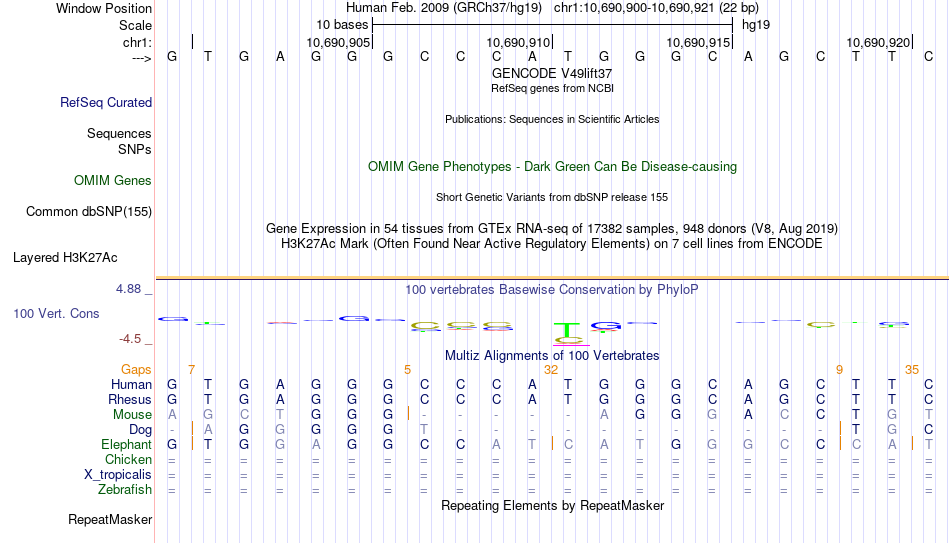
Task: Click the 10,690,905 position marker
Action: coord(338,42)
